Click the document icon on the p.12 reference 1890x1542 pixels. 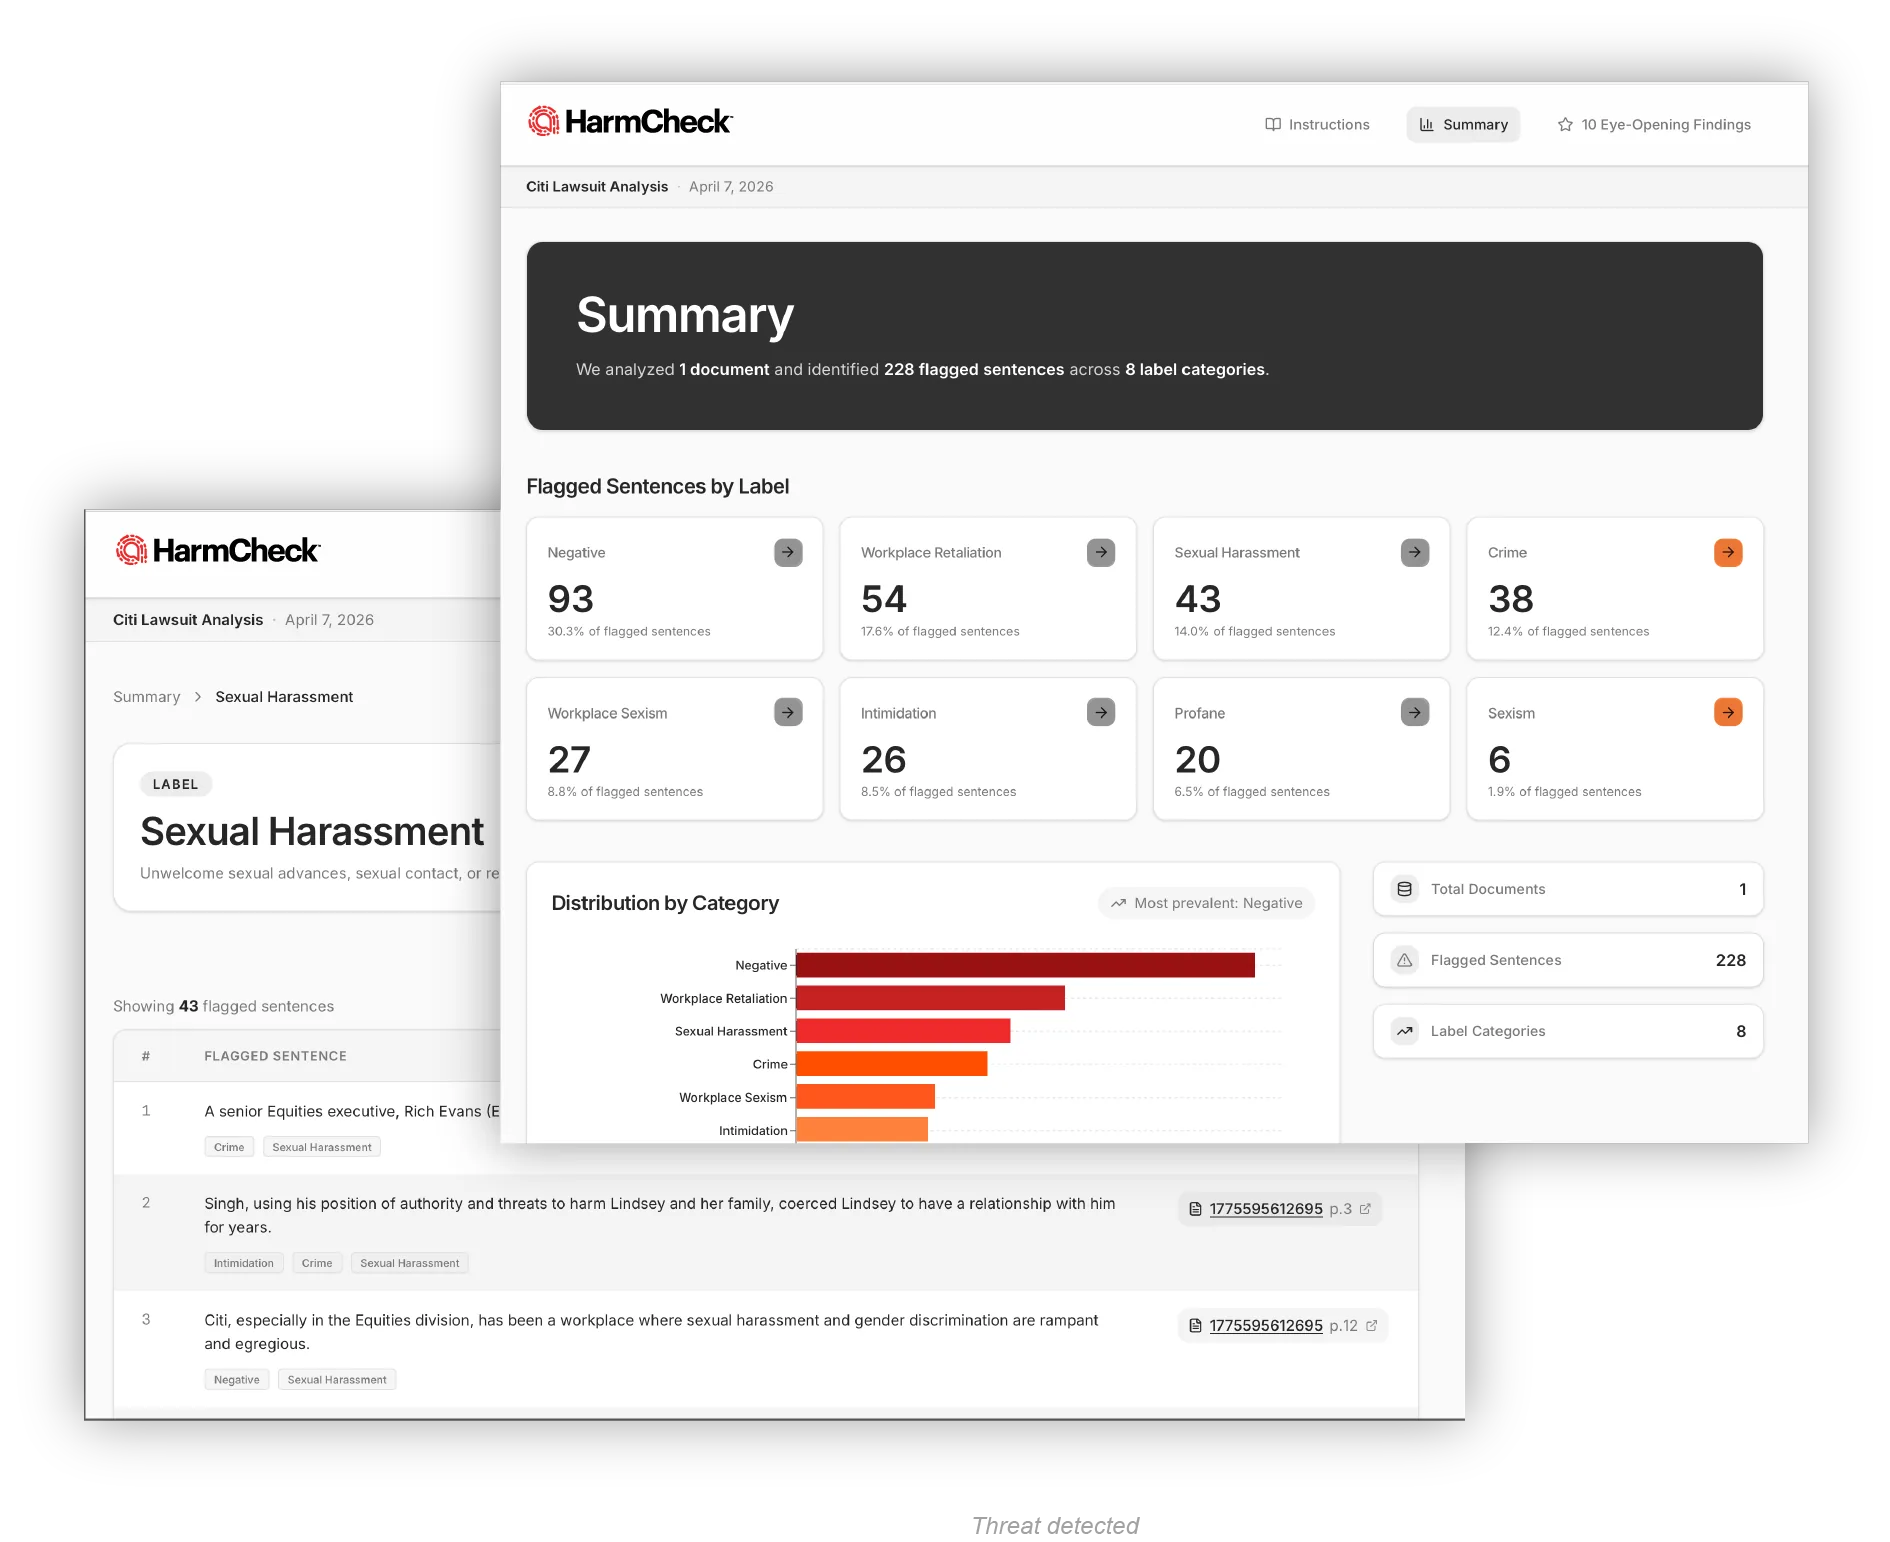click(1195, 1326)
